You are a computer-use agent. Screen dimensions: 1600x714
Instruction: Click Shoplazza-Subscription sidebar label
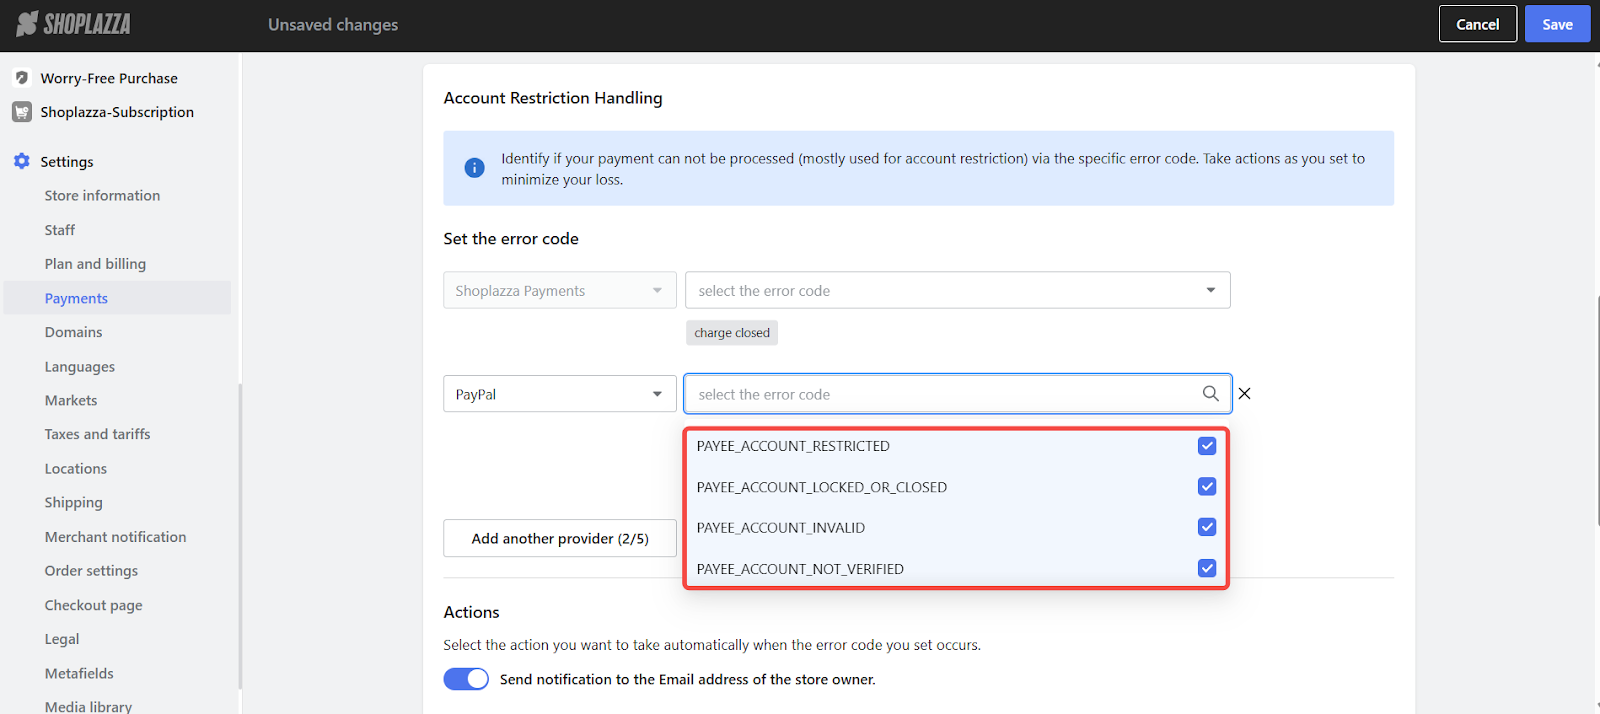(117, 112)
